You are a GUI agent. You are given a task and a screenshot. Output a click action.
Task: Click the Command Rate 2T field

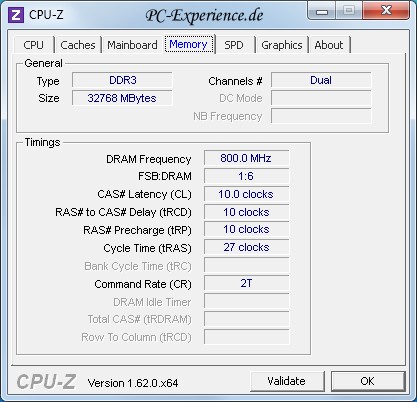coord(246,284)
